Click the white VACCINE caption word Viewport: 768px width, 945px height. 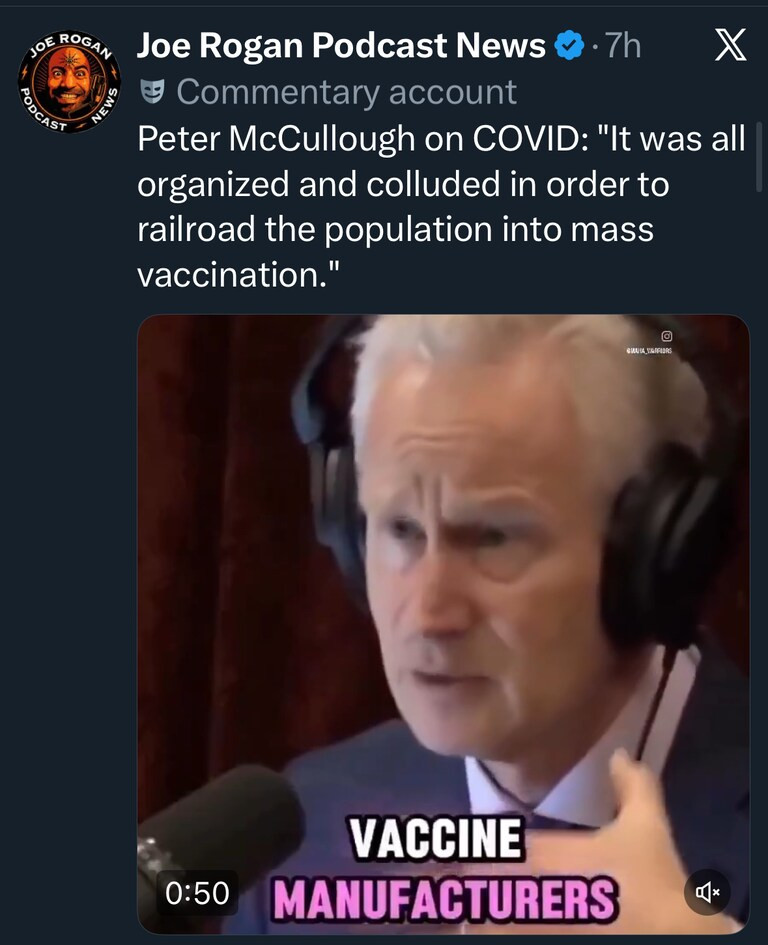pyautogui.click(x=437, y=838)
